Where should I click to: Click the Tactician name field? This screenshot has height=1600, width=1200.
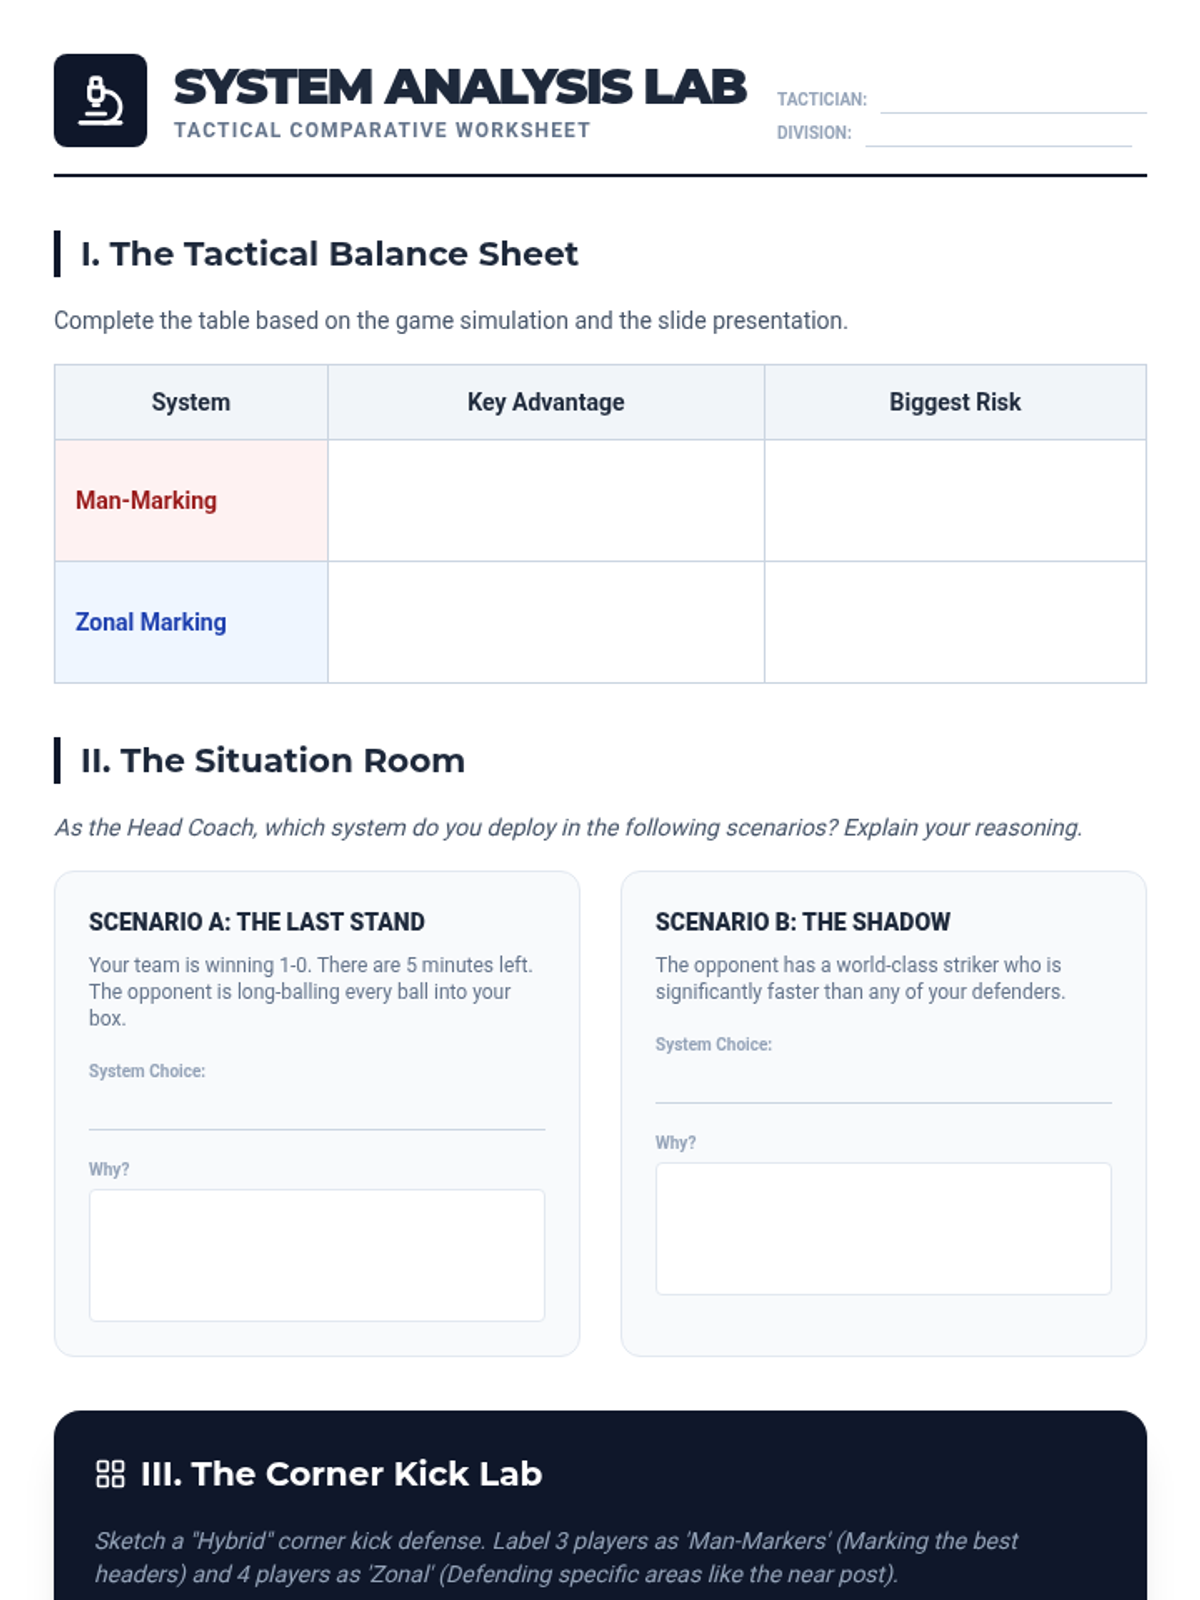(1012, 101)
